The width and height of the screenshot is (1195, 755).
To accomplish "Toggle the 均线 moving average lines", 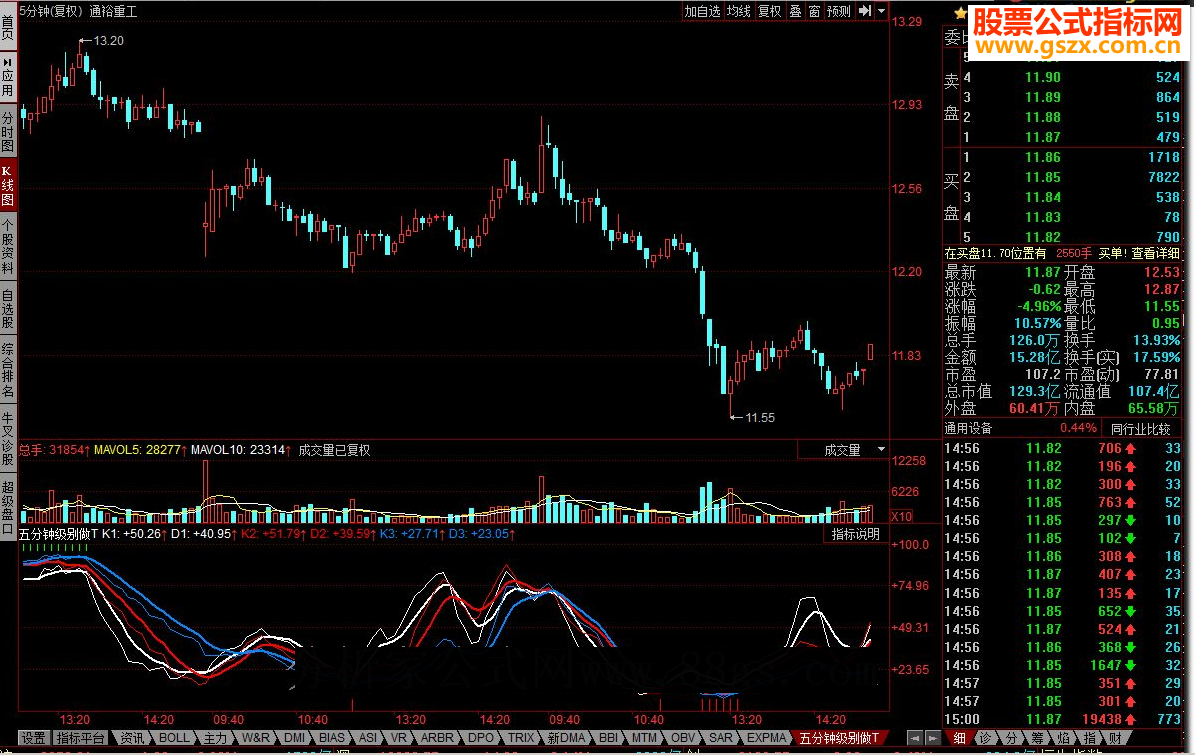I will tap(738, 11).
